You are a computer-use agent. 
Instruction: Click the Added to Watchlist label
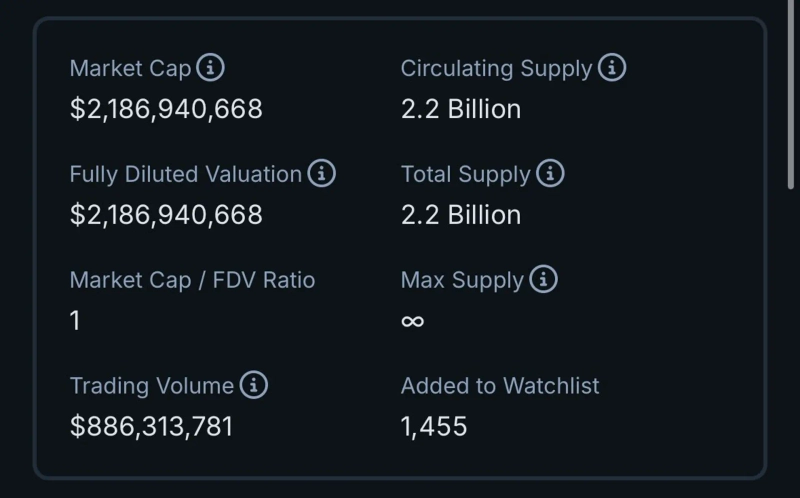(500, 386)
